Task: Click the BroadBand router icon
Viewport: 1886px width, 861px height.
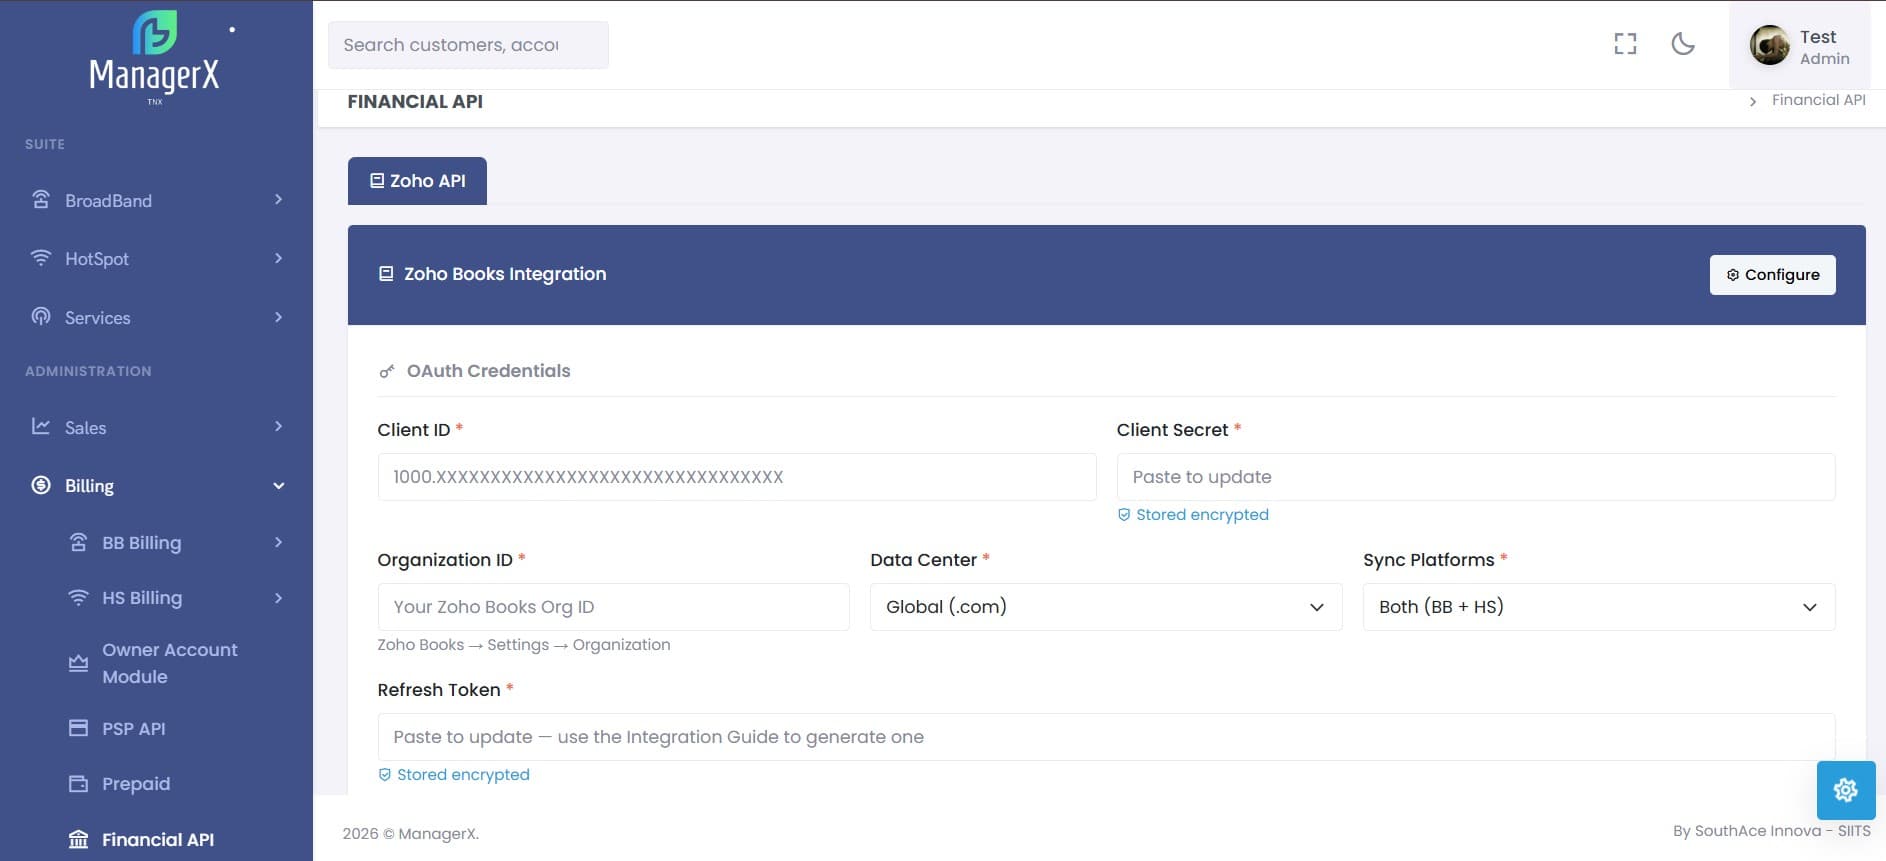Action: (x=41, y=200)
